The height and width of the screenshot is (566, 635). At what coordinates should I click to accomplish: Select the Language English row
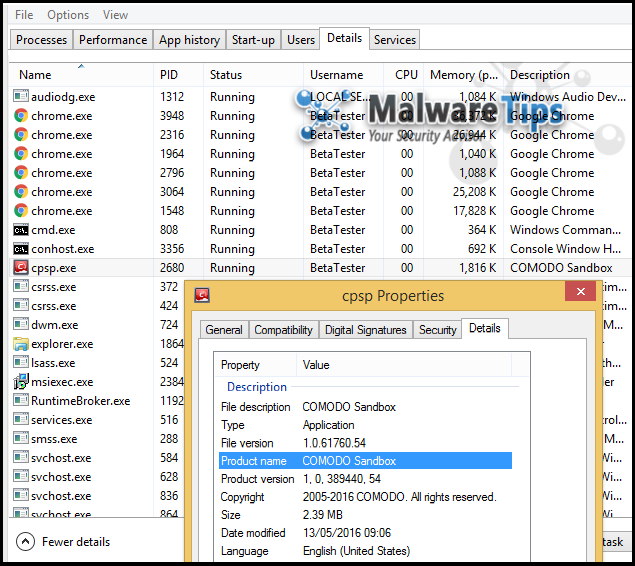[x=365, y=551]
